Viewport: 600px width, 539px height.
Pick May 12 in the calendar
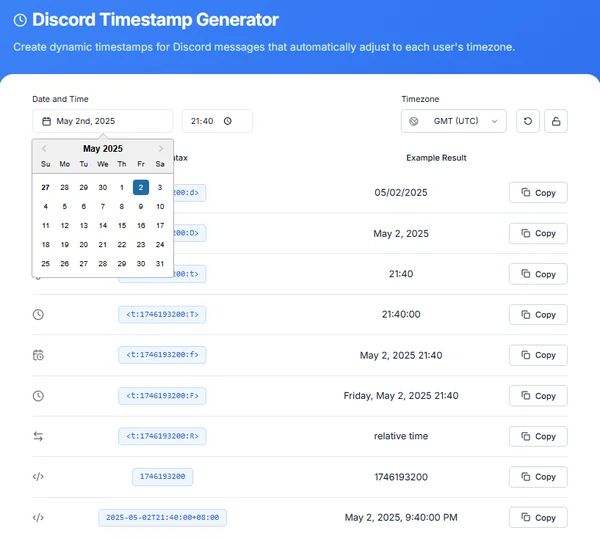(x=65, y=226)
